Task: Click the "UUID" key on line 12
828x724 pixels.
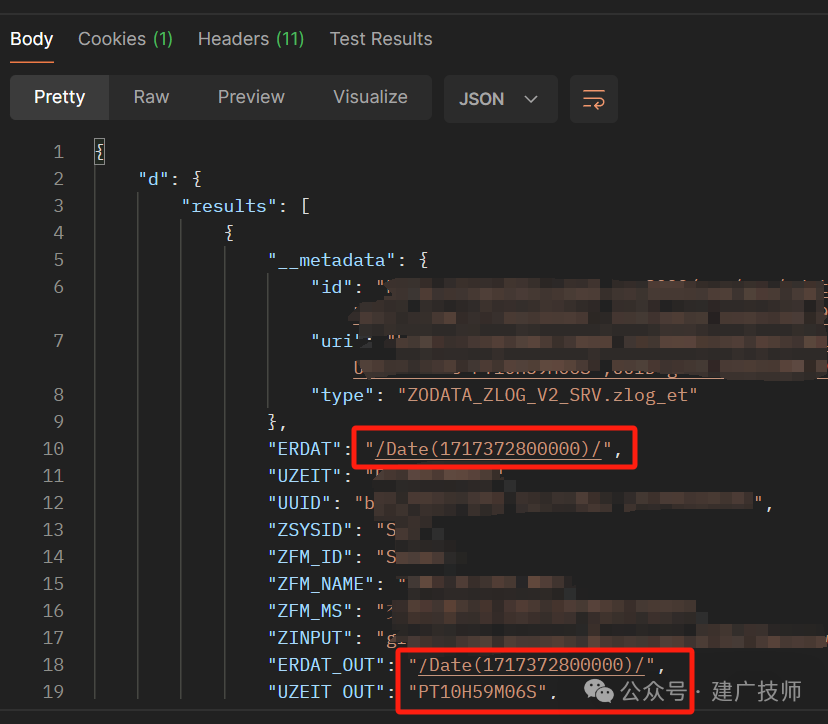Action: tap(299, 503)
